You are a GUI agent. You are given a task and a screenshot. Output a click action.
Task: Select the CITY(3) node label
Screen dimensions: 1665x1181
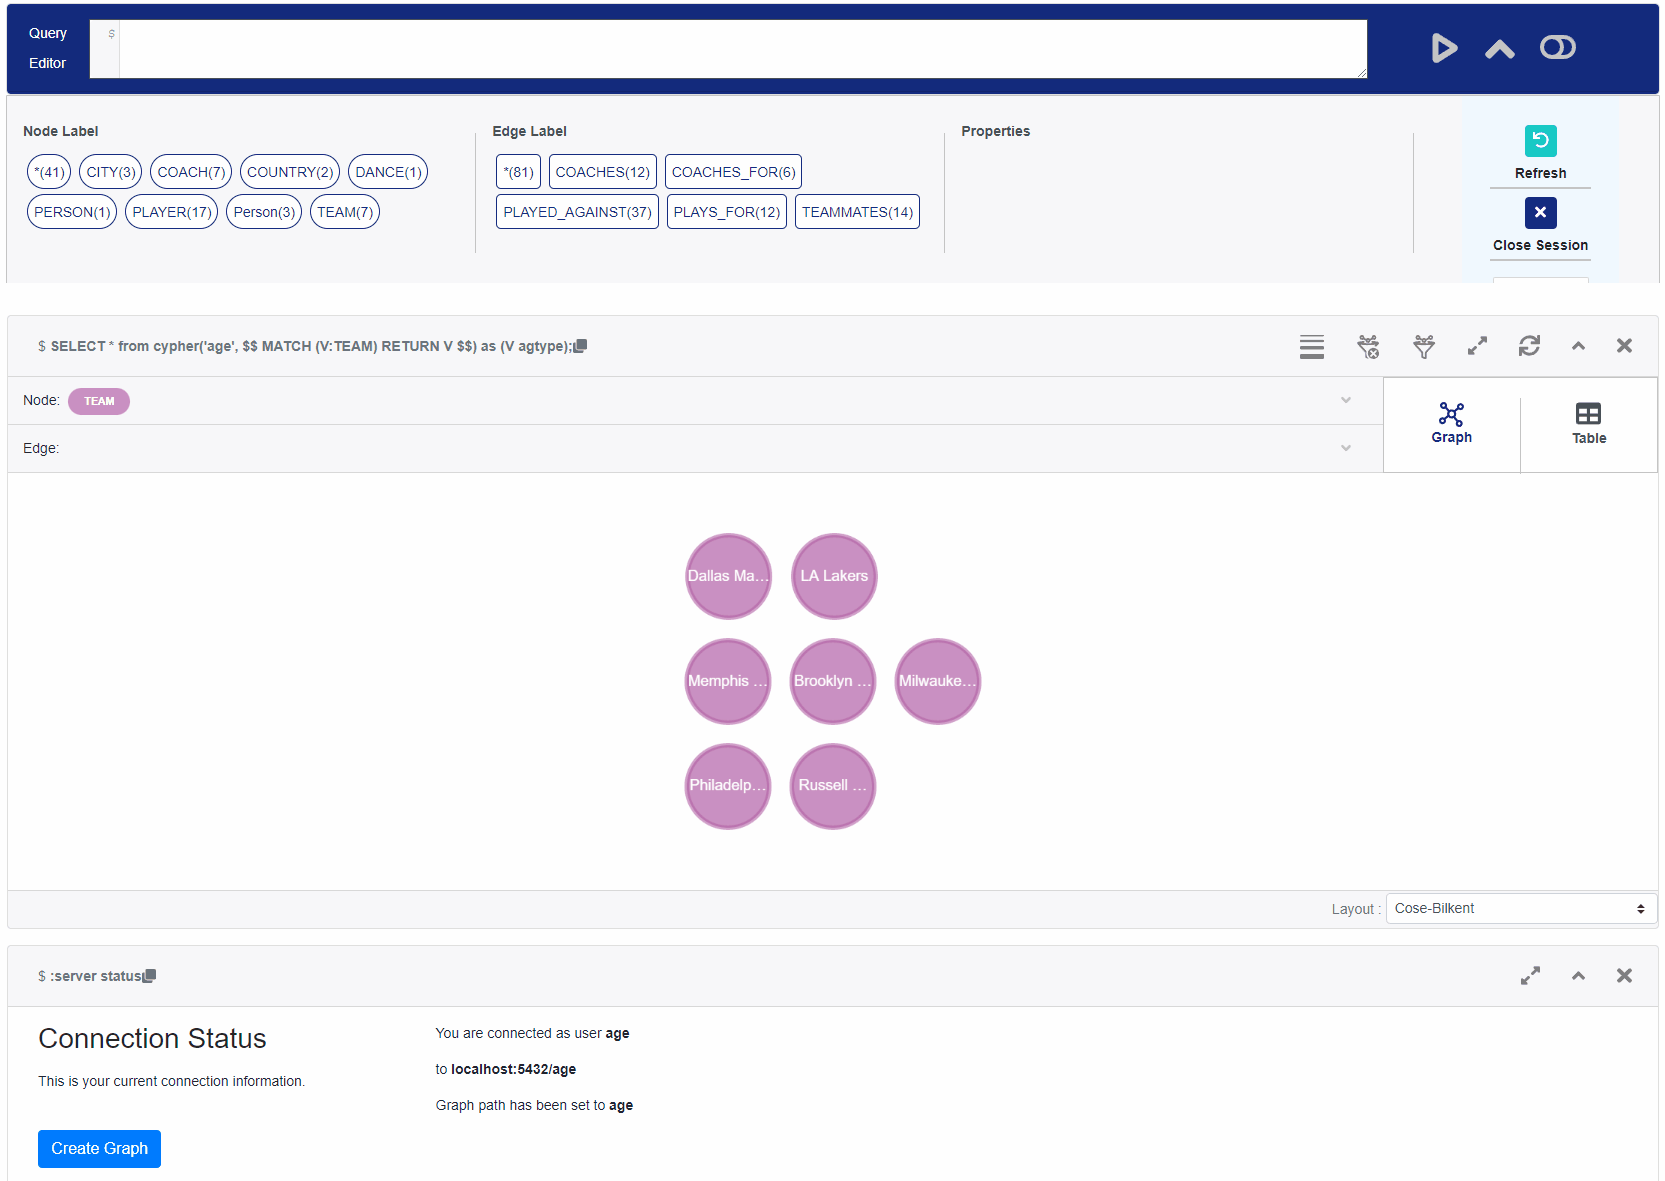pyautogui.click(x=111, y=172)
